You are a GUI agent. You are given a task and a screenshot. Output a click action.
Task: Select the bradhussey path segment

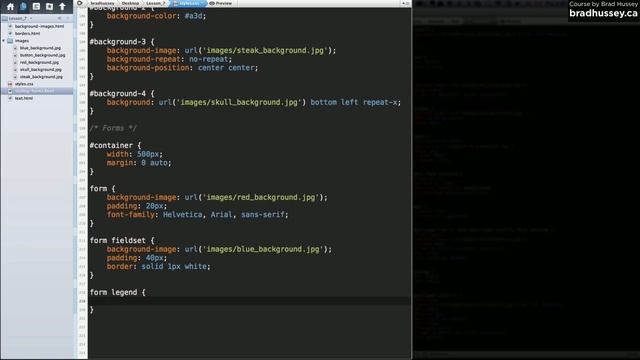[x=102, y=3]
